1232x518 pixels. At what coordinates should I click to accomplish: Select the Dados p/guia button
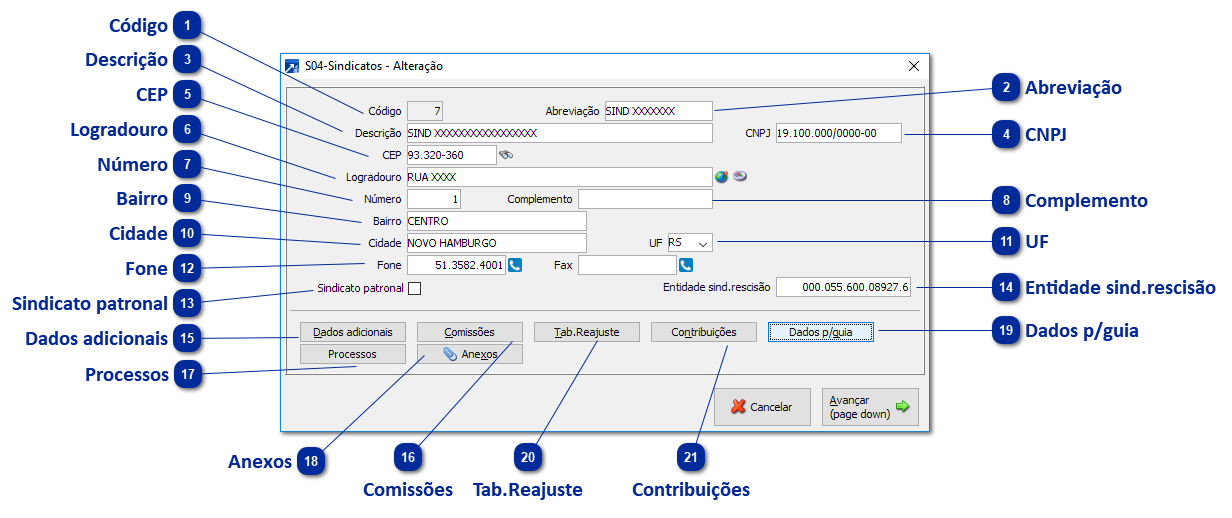pyautogui.click(x=820, y=332)
